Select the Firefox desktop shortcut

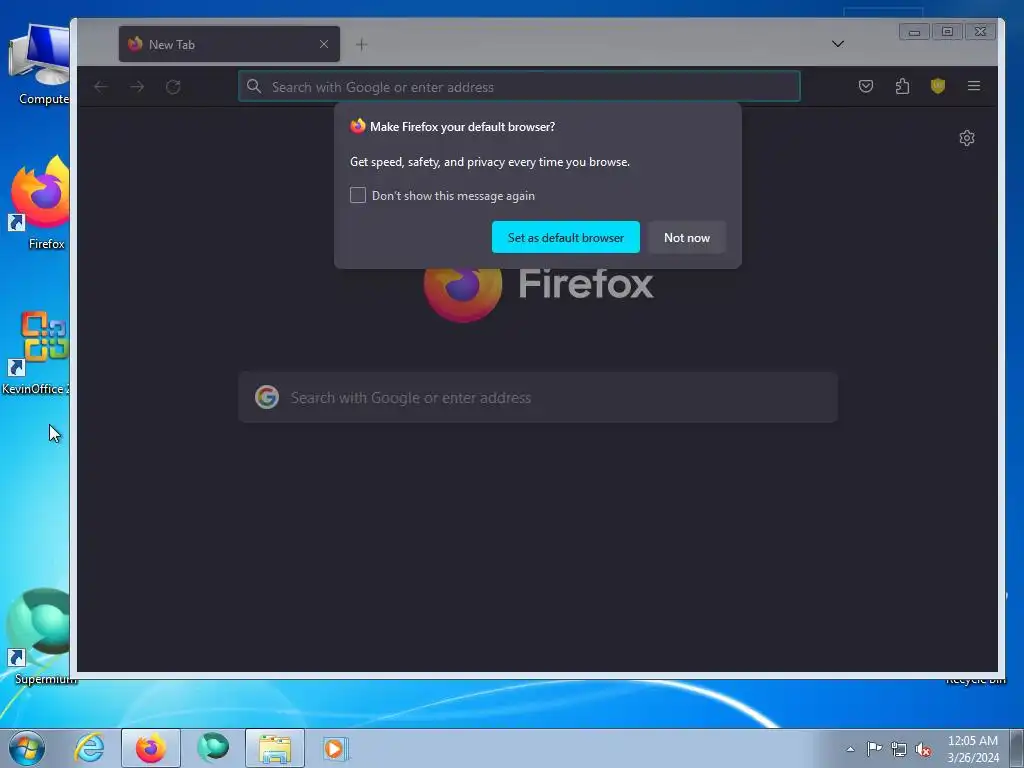(x=40, y=204)
